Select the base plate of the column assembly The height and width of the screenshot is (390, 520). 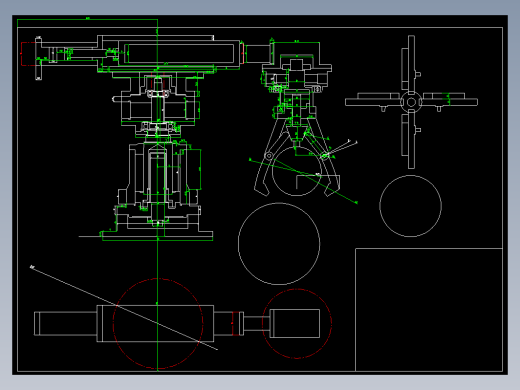(157, 236)
